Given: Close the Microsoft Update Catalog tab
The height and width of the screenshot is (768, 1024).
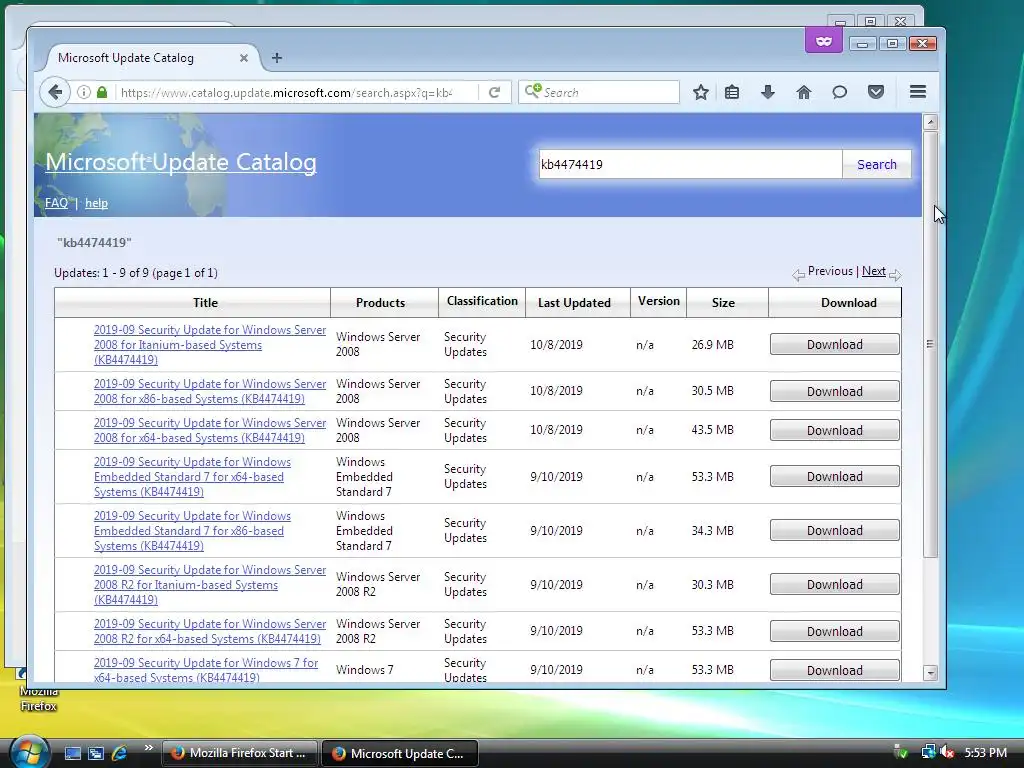Looking at the screenshot, I should point(244,58).
